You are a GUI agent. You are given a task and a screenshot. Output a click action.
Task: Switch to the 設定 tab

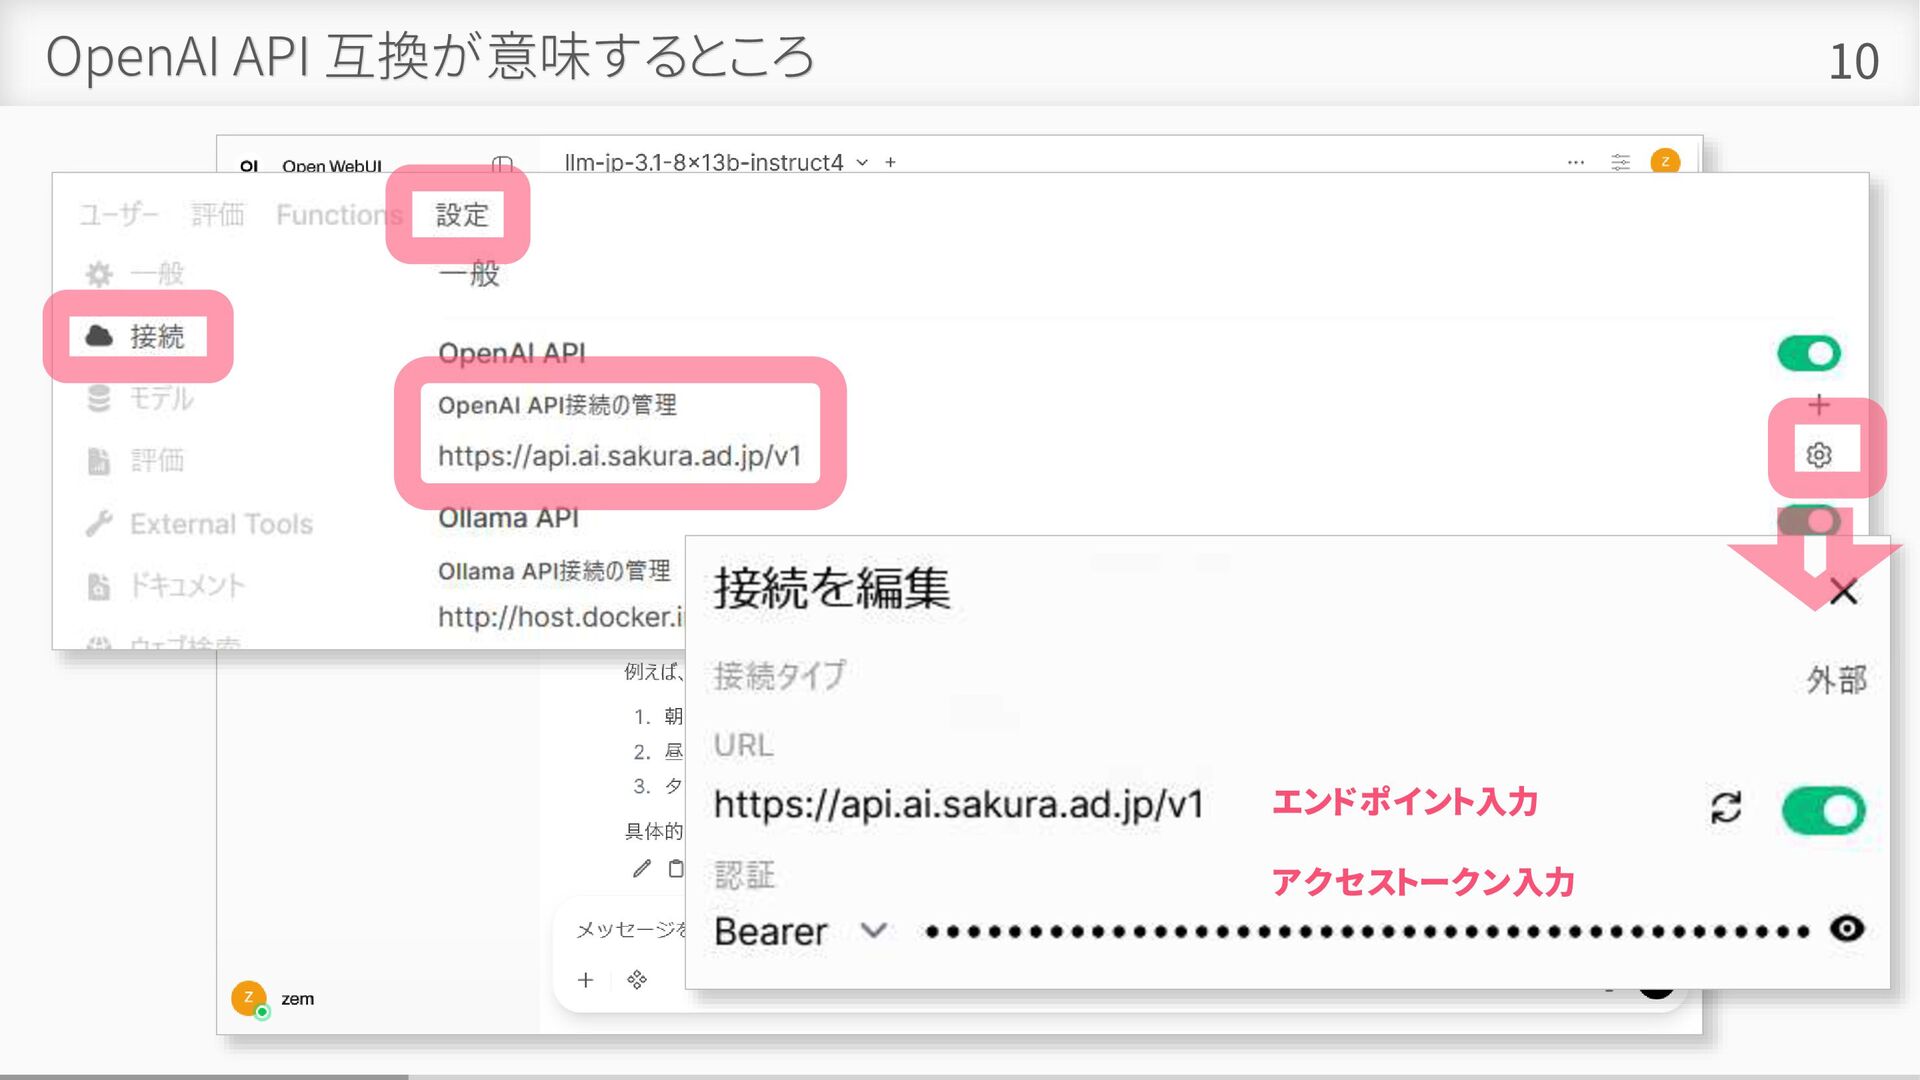(x=461, y=215)
